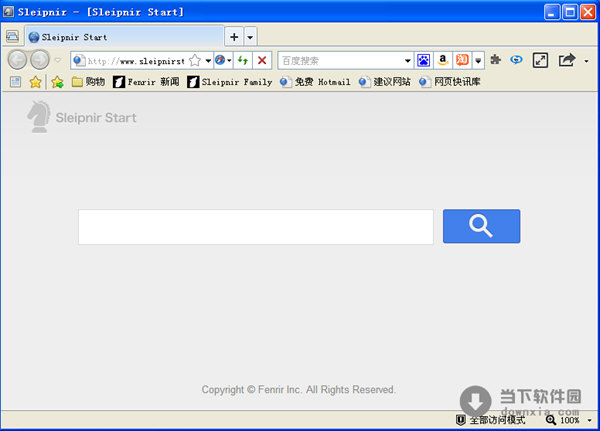
Task: Click the page's large search input field
Action: click(x=256, y=227)
